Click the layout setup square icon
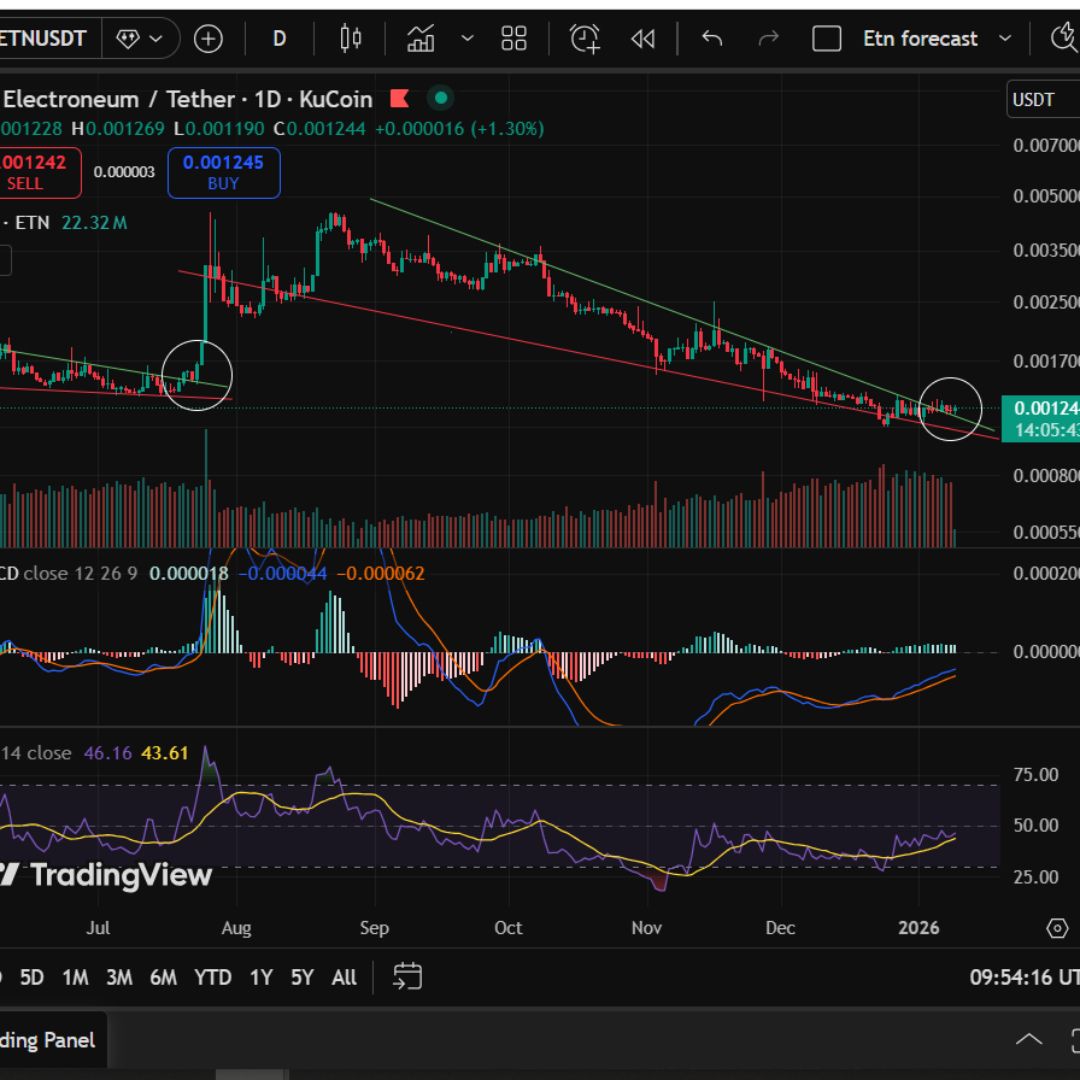This screenshot has height=1080, width=1080. pos(826,39)
